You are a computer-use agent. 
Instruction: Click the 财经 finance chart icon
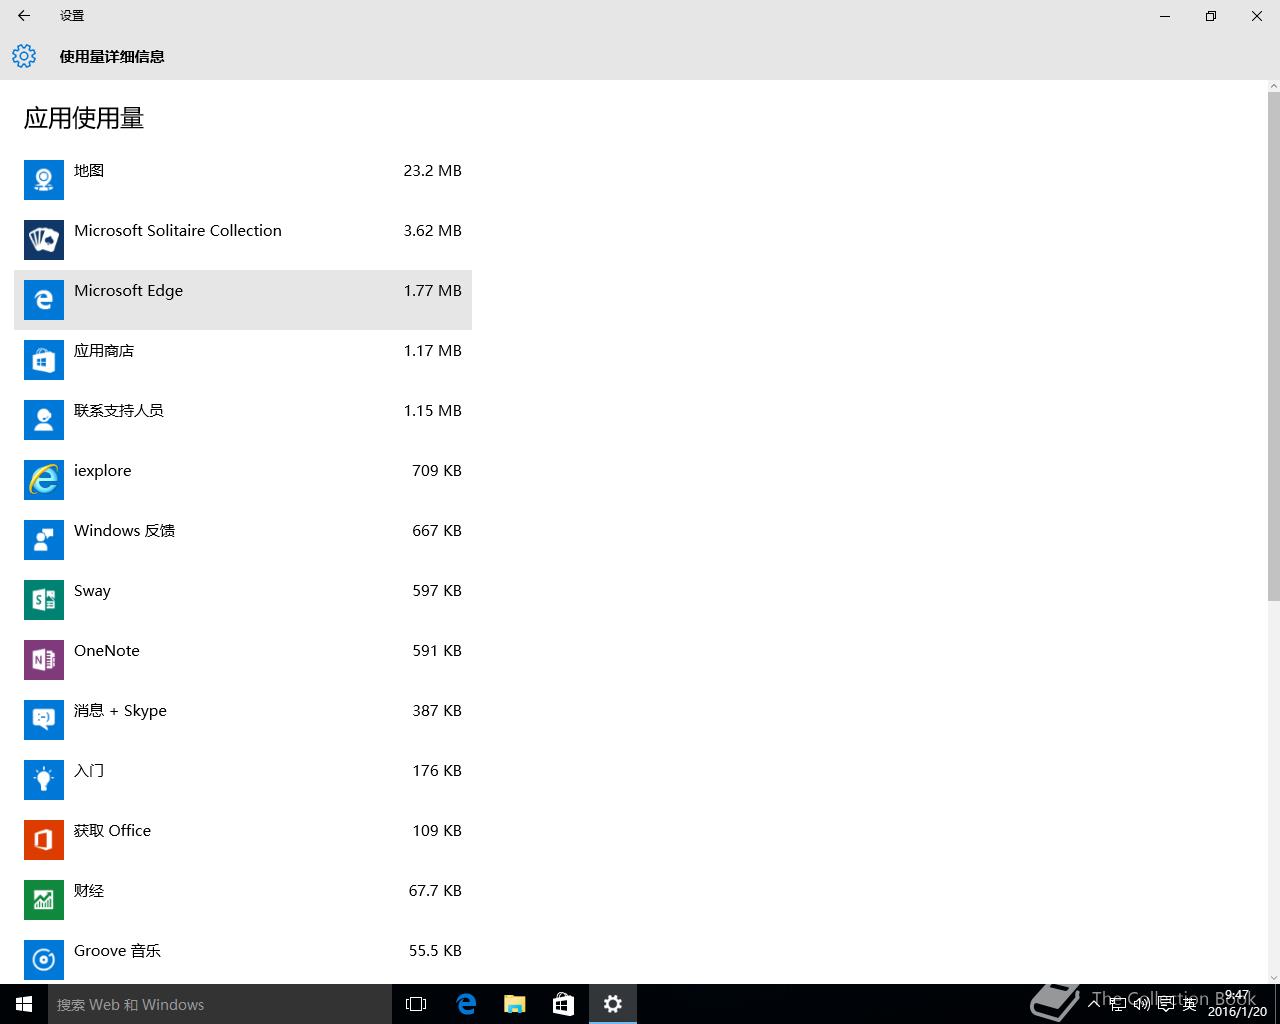tap(44, 900)
